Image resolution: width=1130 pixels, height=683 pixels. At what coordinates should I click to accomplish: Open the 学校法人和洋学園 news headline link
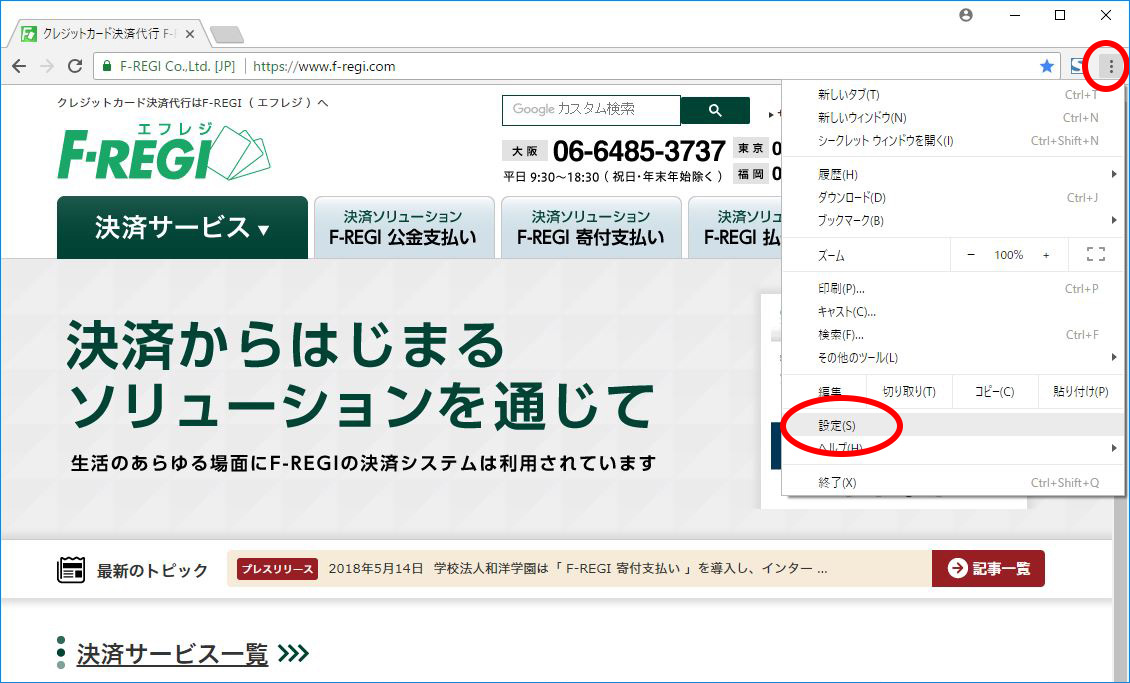(x=577, y=568)
